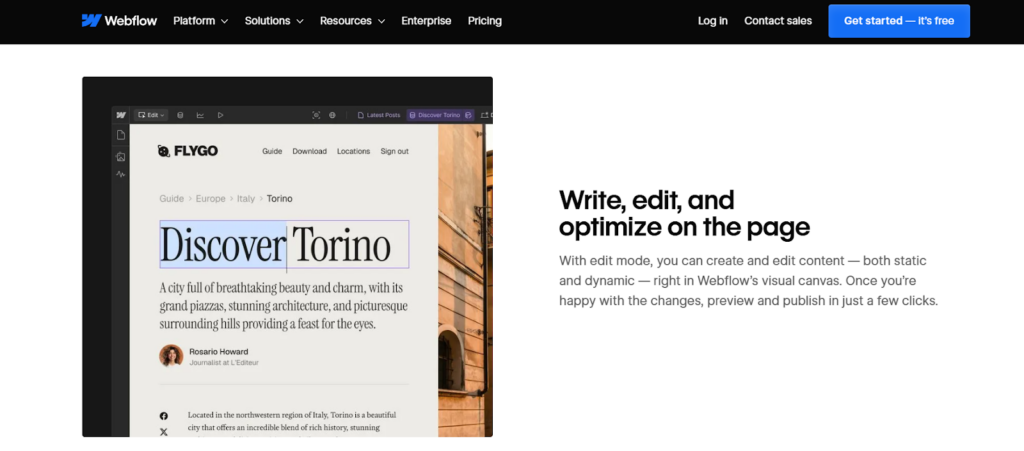1024x451 pixels.
Task: Click the Journalist at L'Editeur caption
Action: tap(224, 362)
